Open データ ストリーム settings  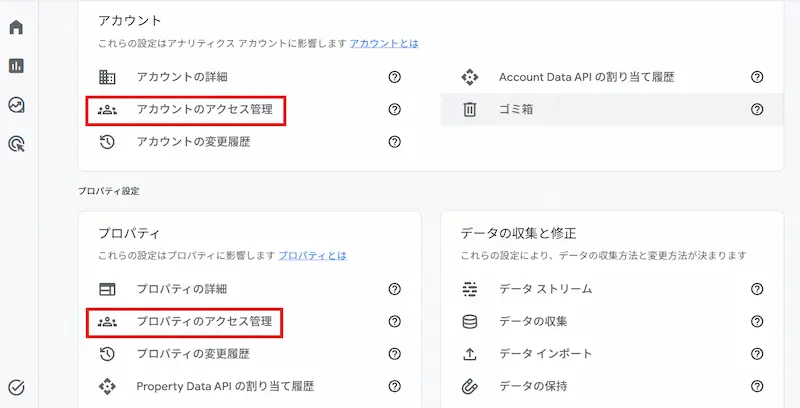tap(545, 289)
